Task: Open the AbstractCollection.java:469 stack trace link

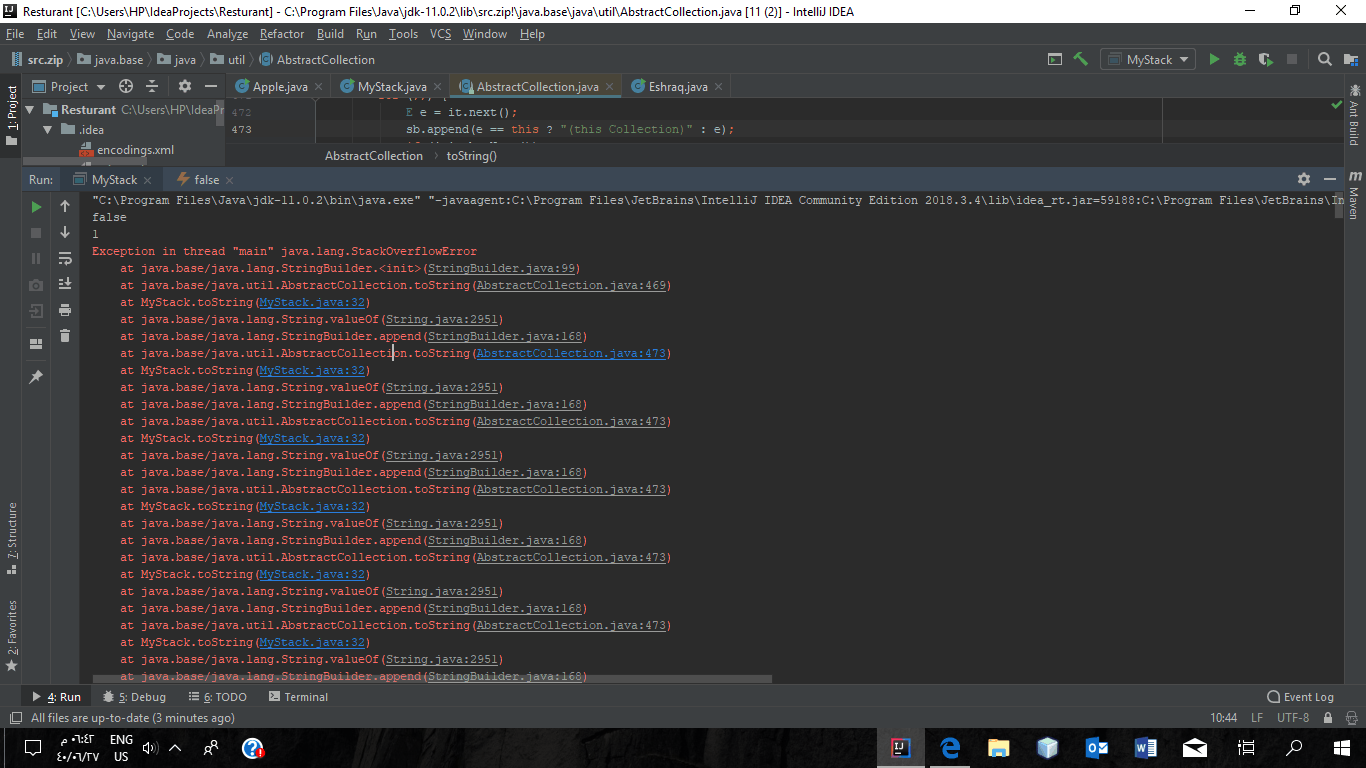Action: pos(571,285)
